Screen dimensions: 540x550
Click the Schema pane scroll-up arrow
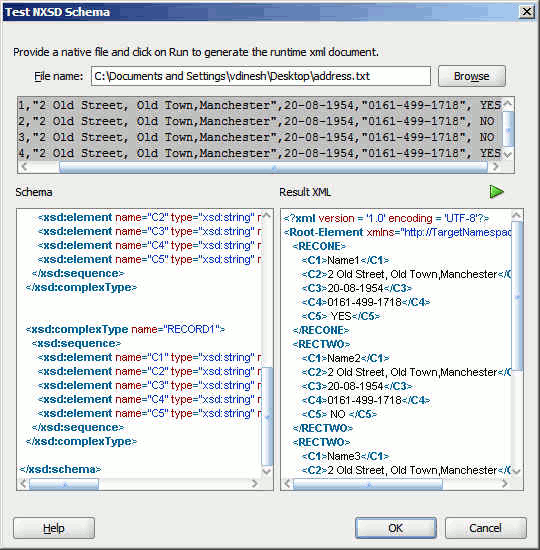point(267,215)
